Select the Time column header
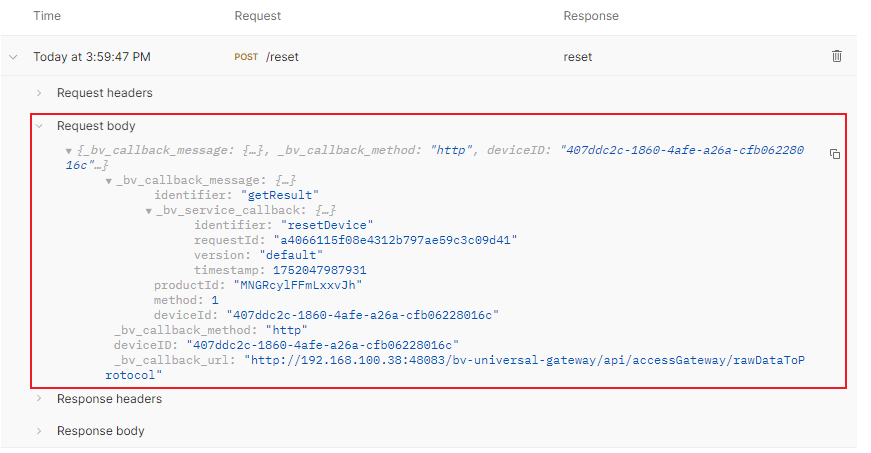 47,16
